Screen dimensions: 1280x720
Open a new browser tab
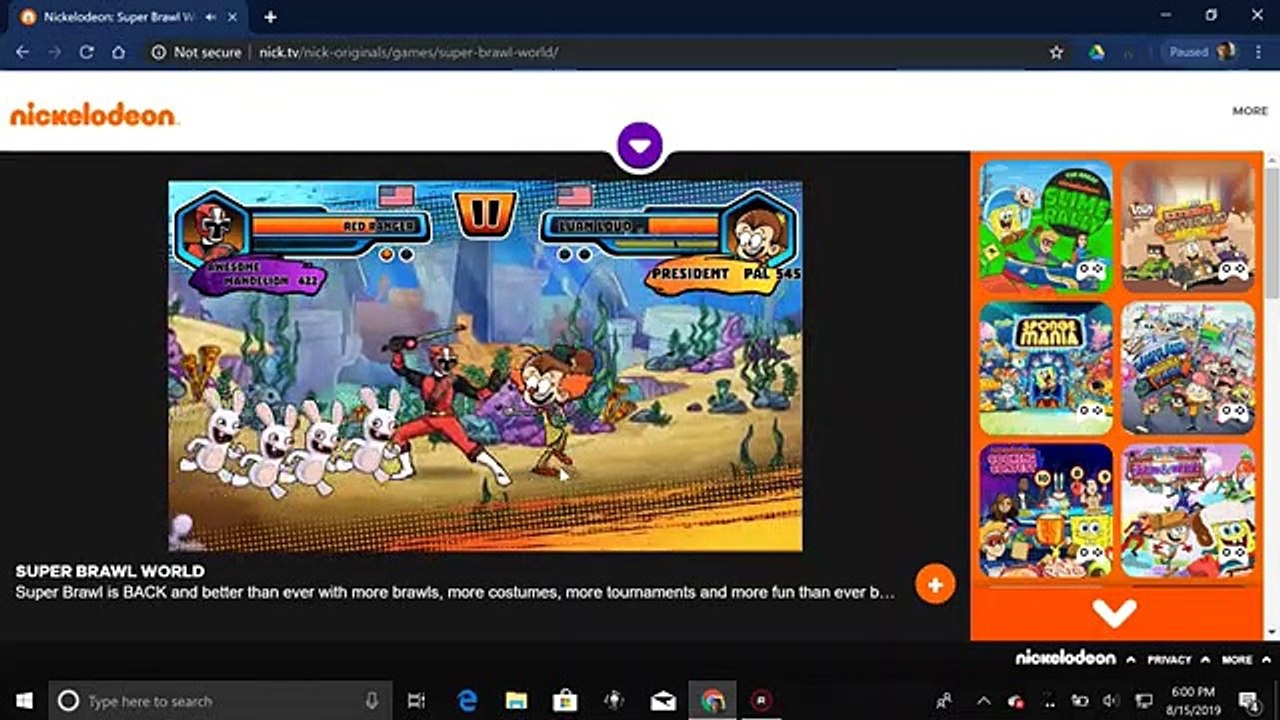[x=270, y=17]
